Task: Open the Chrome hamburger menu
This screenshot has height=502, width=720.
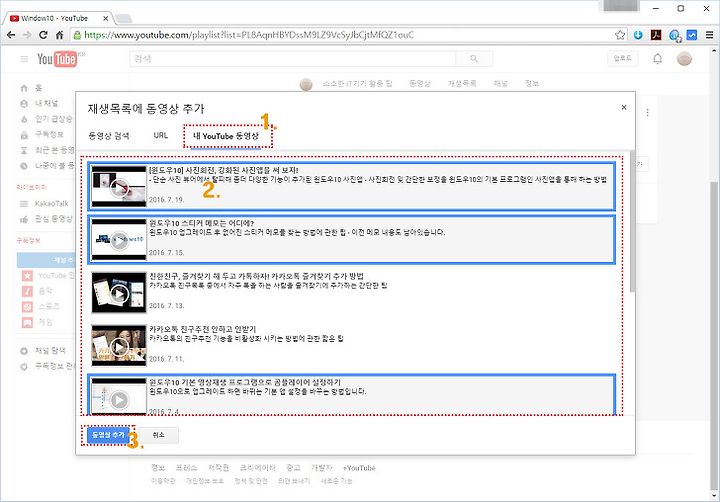Action: 709,35
